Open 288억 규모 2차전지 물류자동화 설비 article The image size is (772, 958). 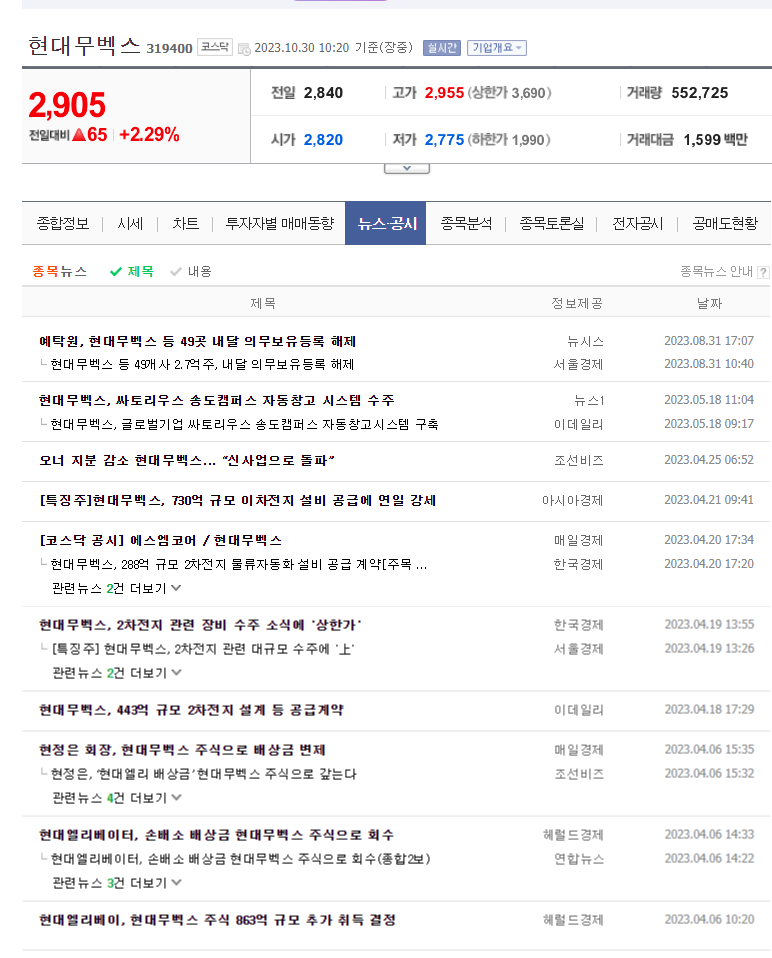(x=239, y=565)
